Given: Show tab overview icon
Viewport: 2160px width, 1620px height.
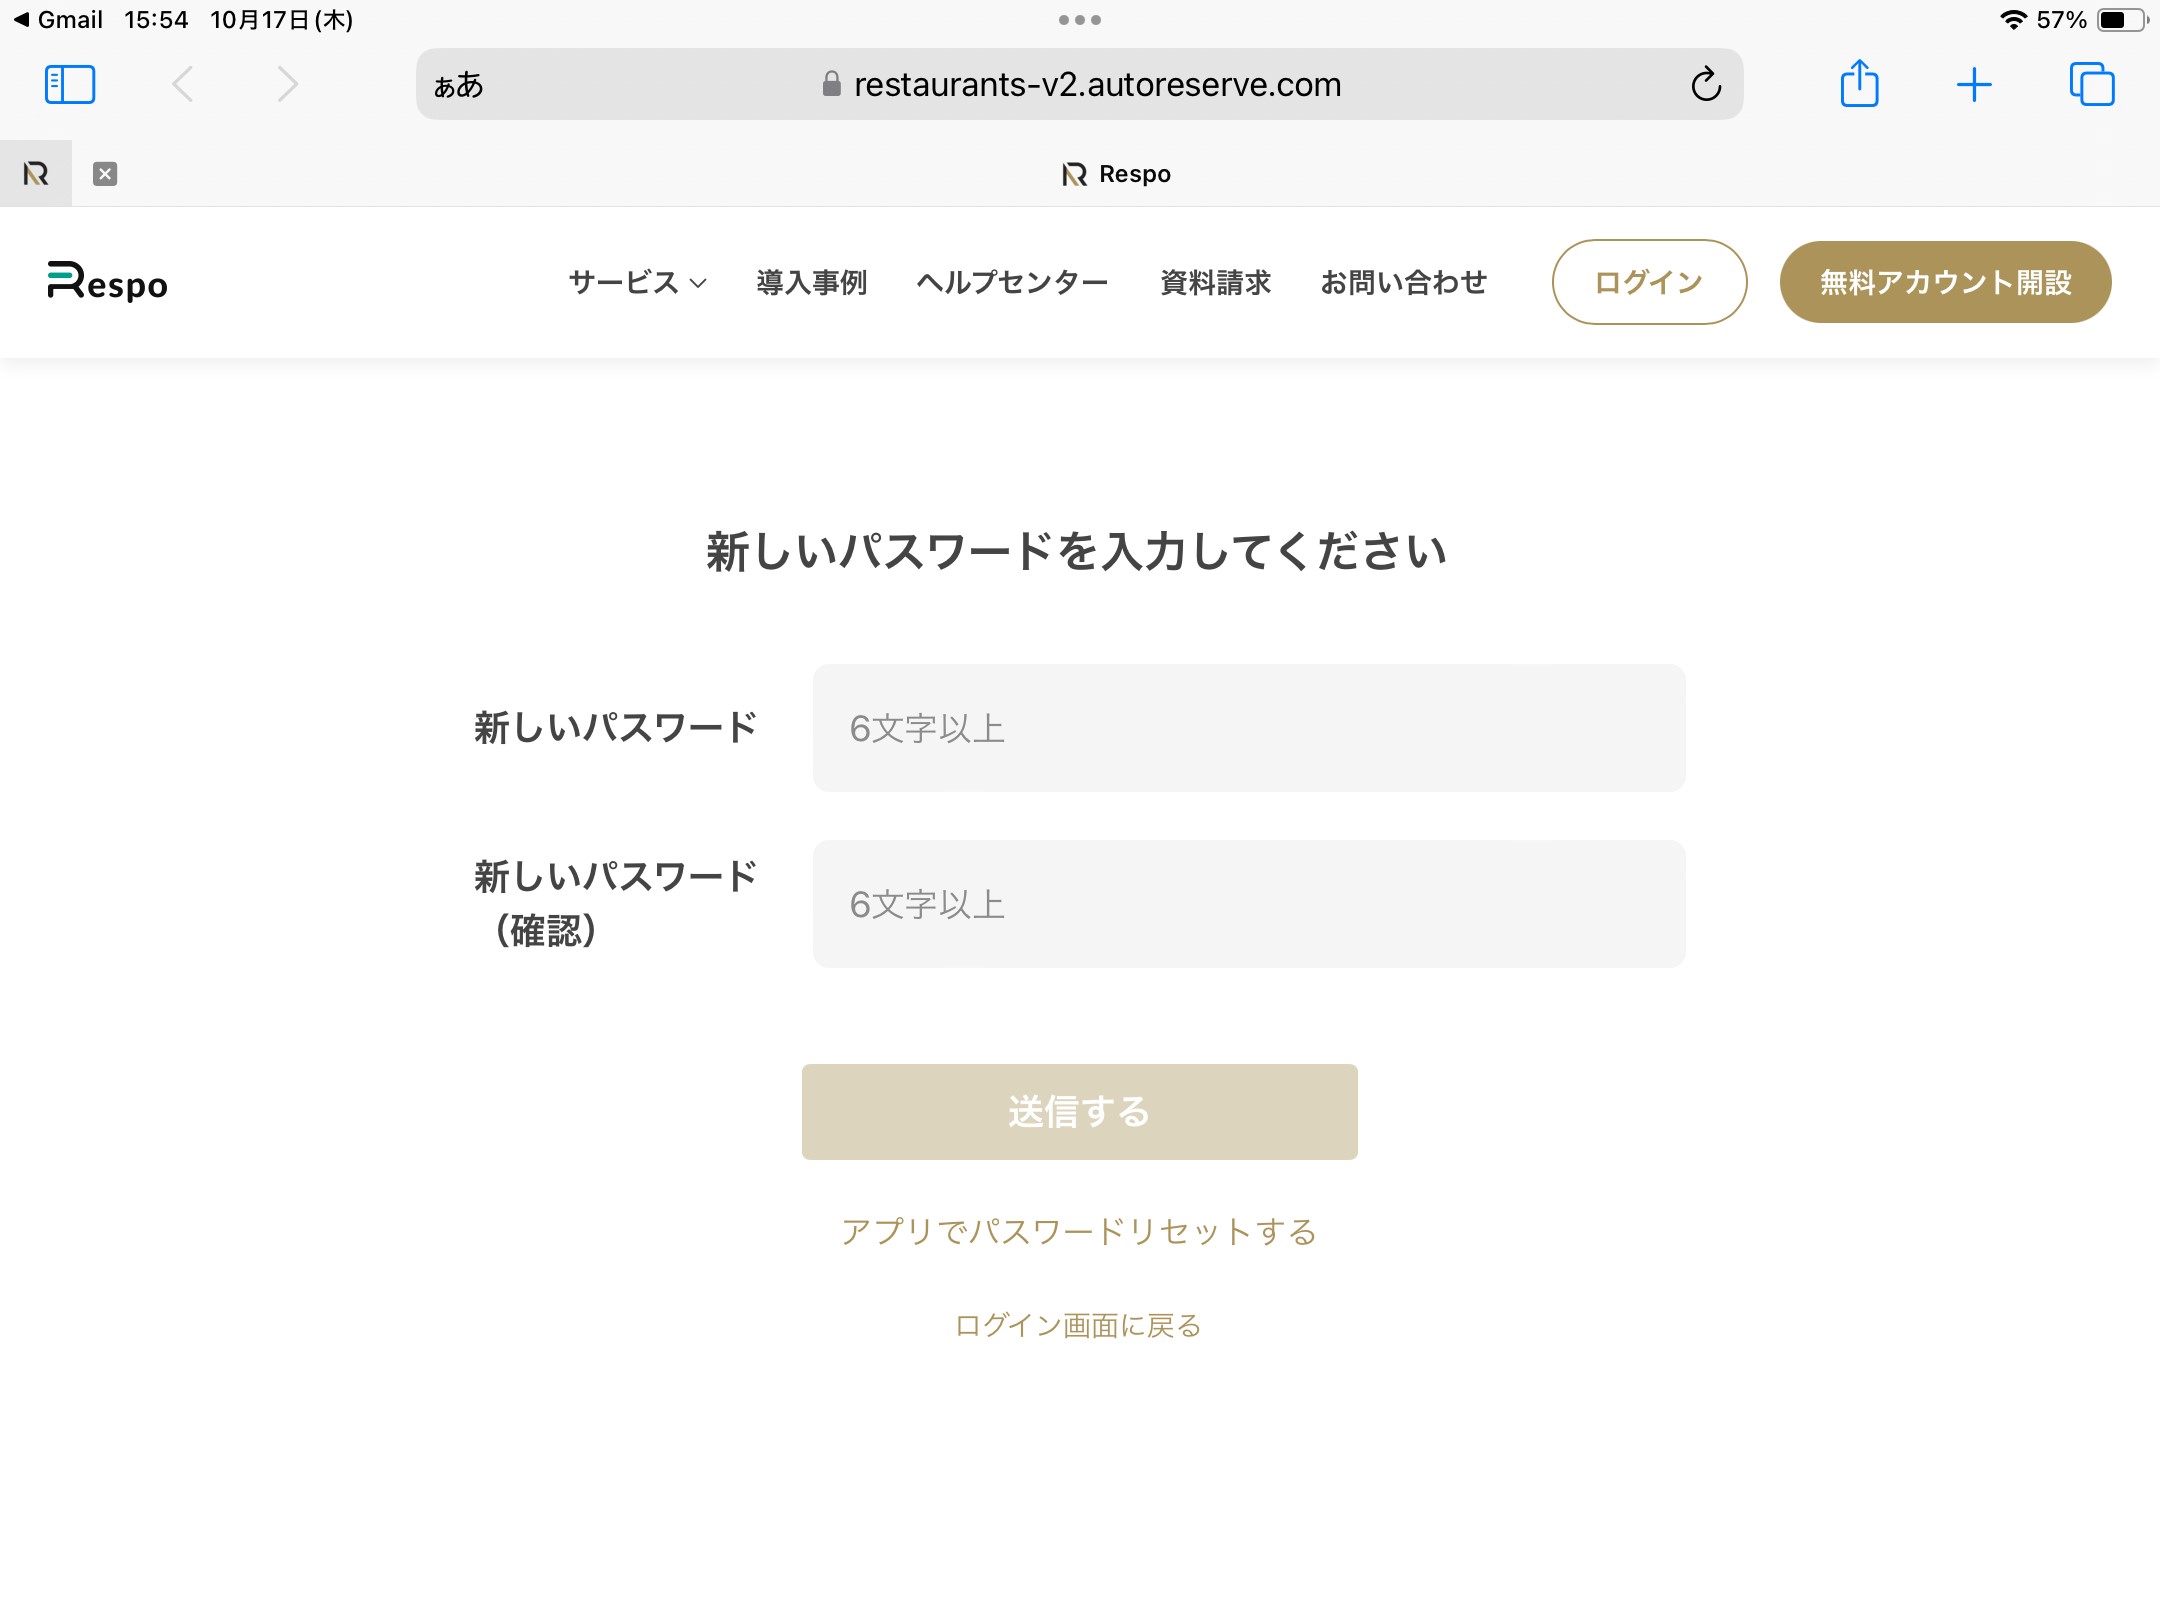Looking at the screenshot, I should 2091,85.
